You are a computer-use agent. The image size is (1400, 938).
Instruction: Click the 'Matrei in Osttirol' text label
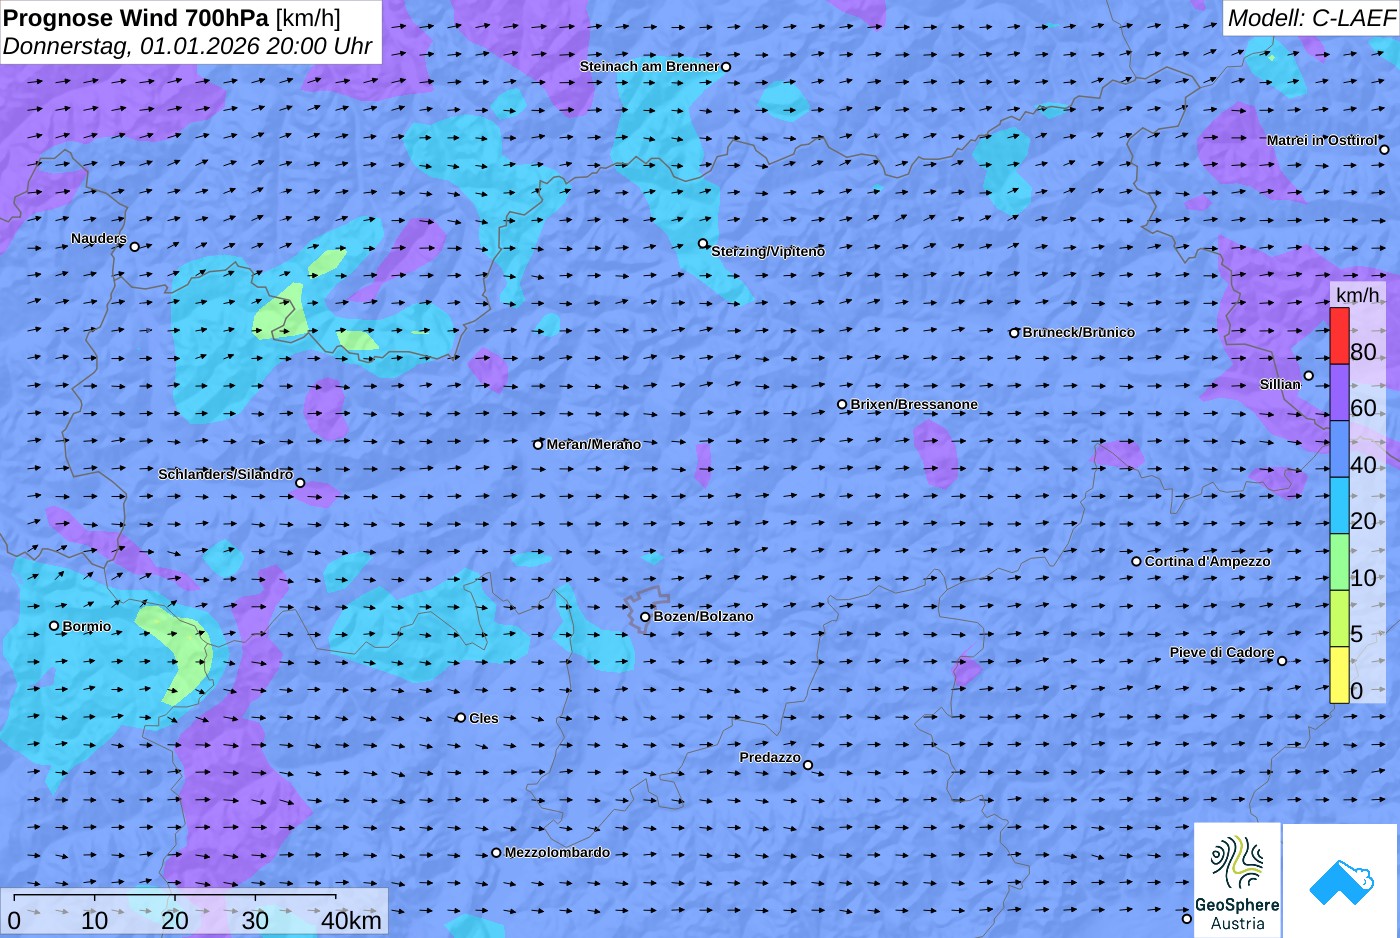tap(1322, 140)
